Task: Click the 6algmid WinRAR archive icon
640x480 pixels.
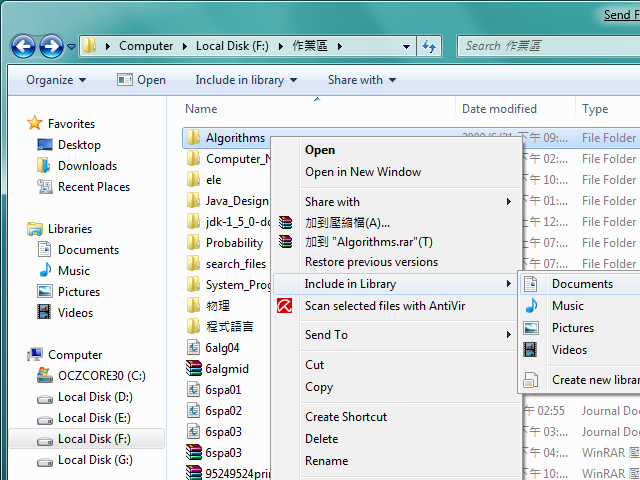Action: pyautogui.click(x=193, y=369)
